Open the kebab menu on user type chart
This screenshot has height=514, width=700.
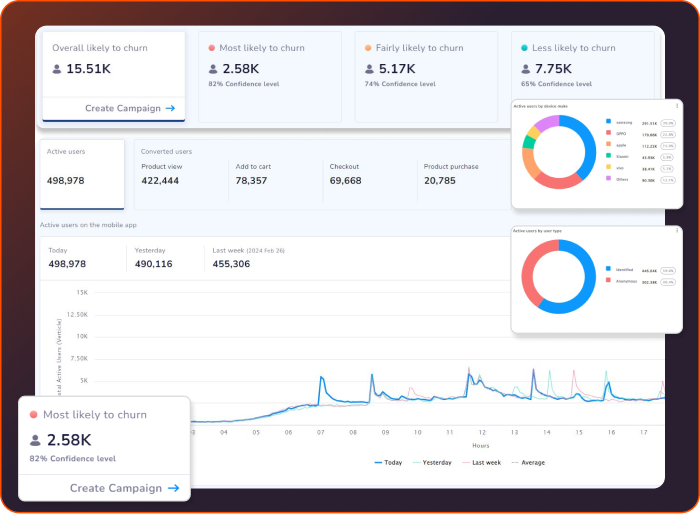click(677, 231)
